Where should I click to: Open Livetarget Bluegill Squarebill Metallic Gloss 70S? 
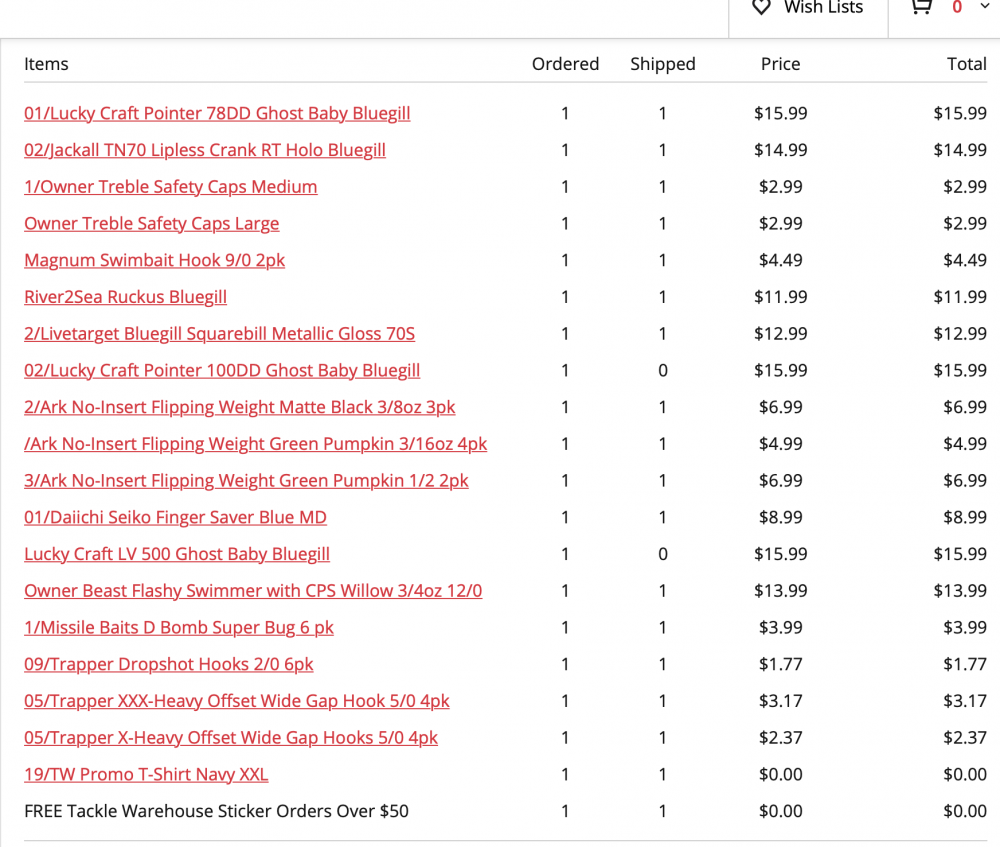tap(219, 334)
